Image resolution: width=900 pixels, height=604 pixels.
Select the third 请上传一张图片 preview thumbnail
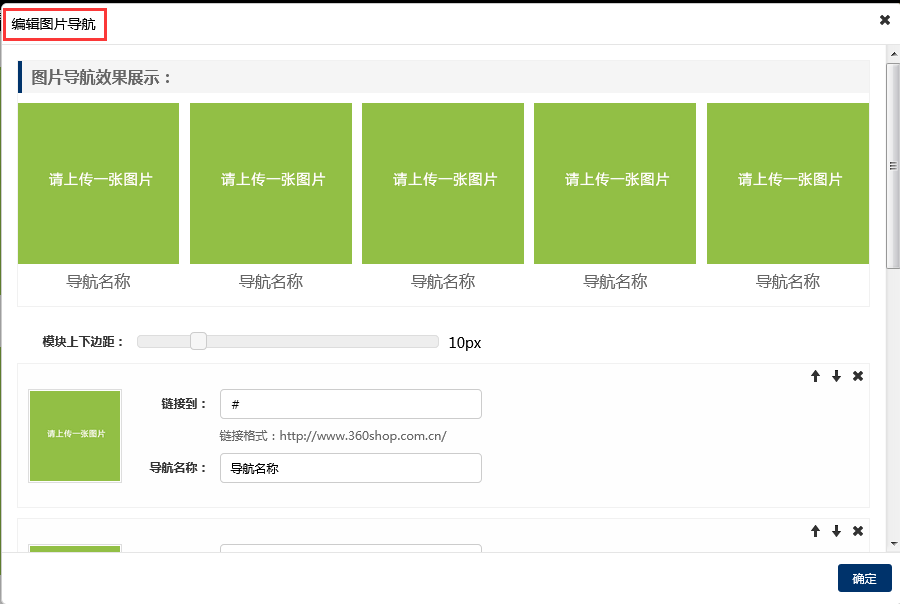tap(442, 183)
